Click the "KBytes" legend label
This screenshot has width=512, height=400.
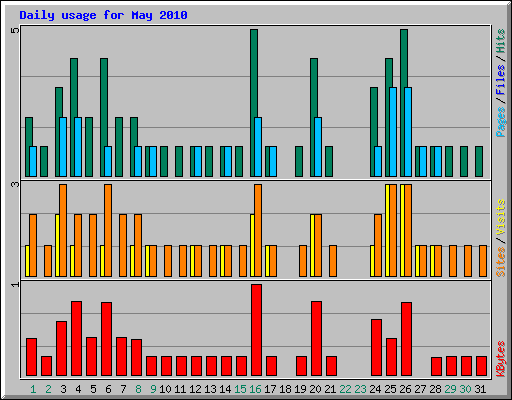[x=500, y=359]
